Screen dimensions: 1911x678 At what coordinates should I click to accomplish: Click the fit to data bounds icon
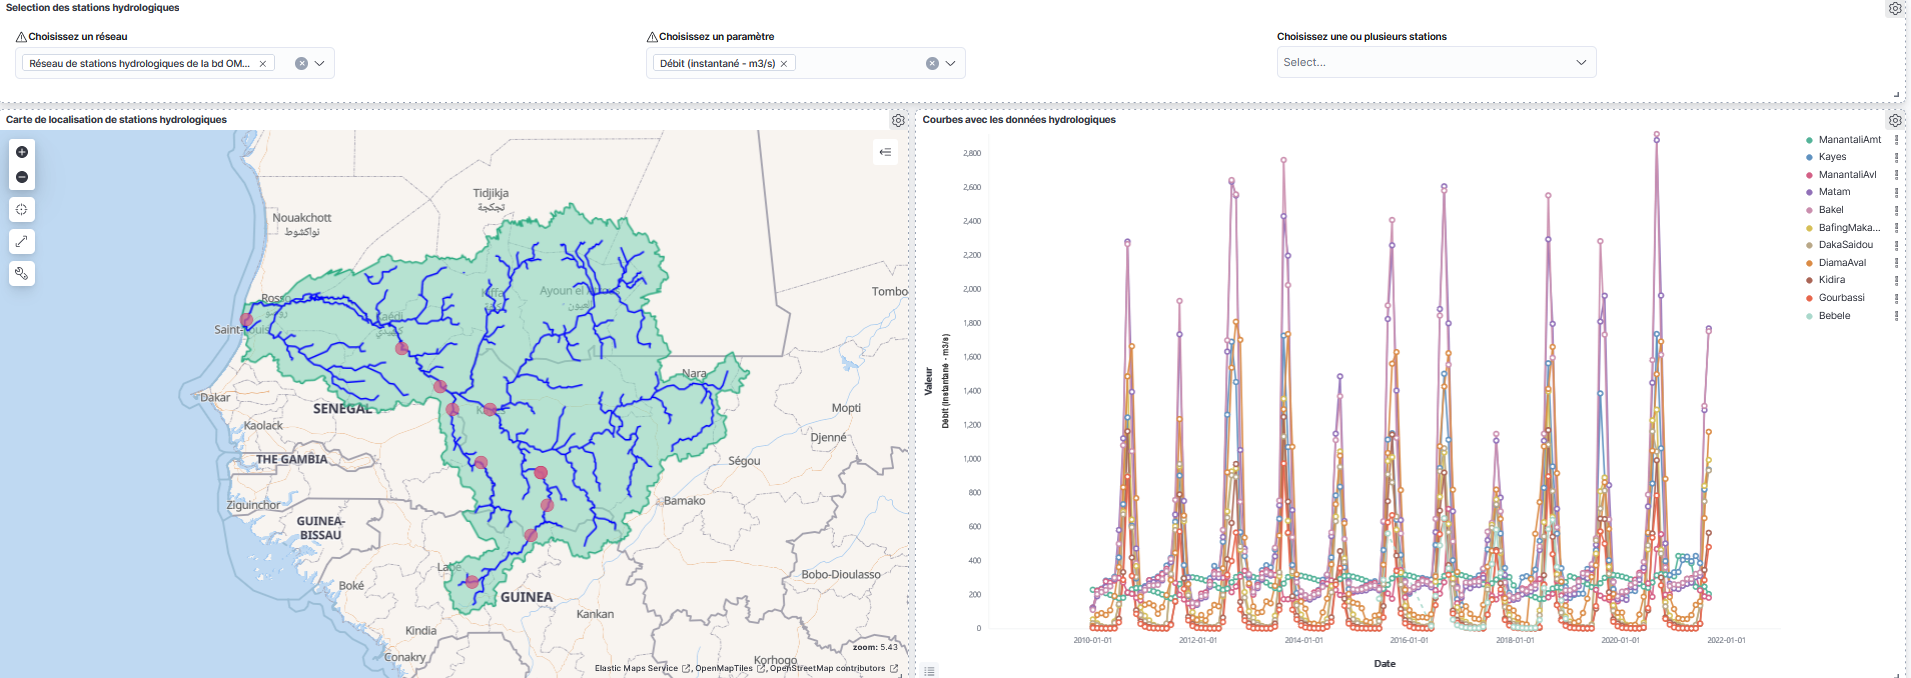click(22, 210)
